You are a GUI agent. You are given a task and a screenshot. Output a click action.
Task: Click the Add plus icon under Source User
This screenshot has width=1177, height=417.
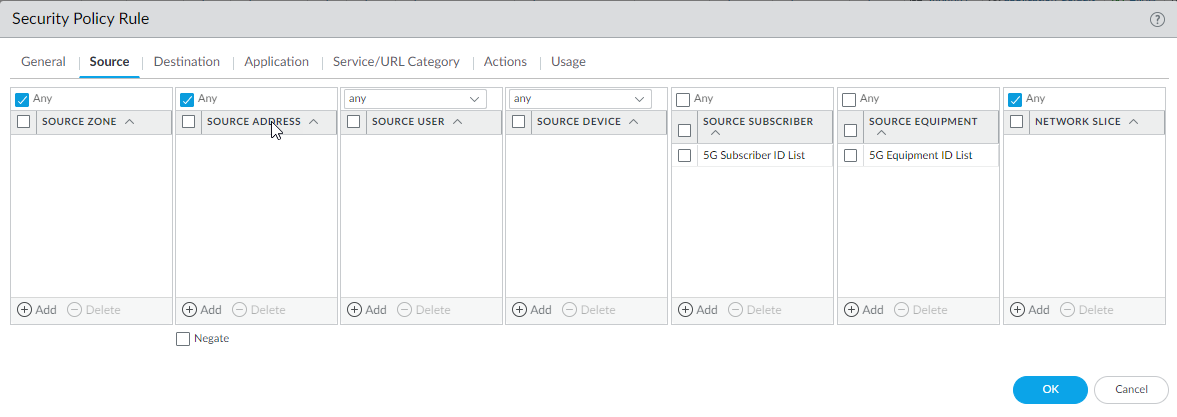(x=354, y=310)
